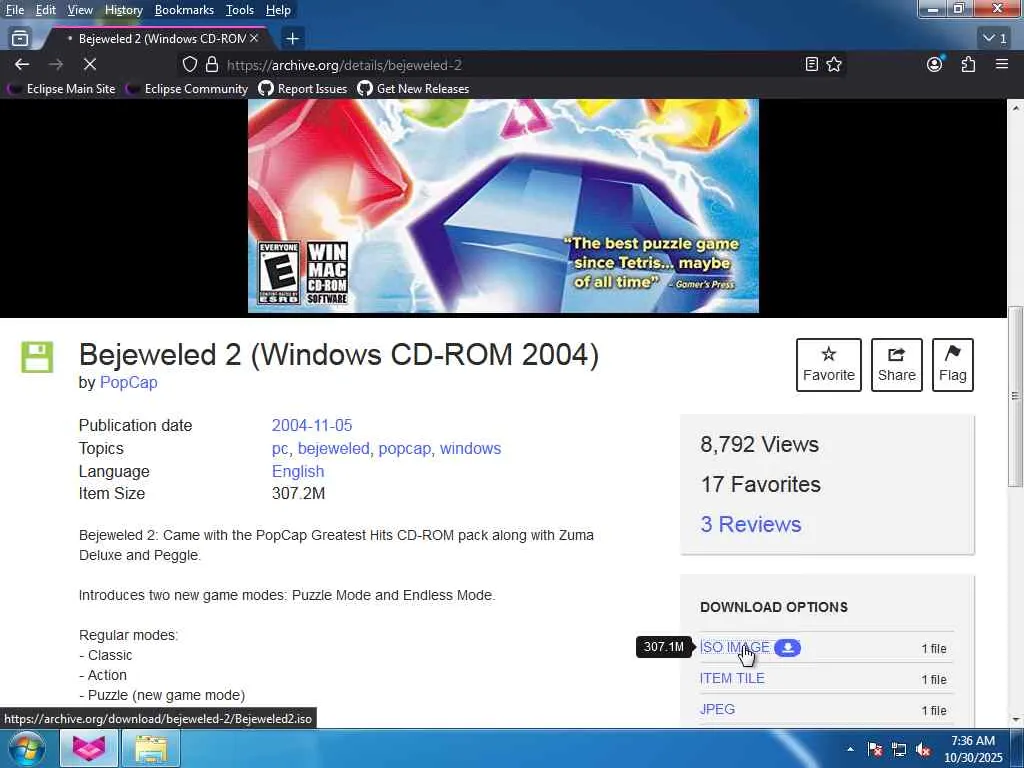Click the Share button
Viewport: 1024px width, 768px height.
897,365
